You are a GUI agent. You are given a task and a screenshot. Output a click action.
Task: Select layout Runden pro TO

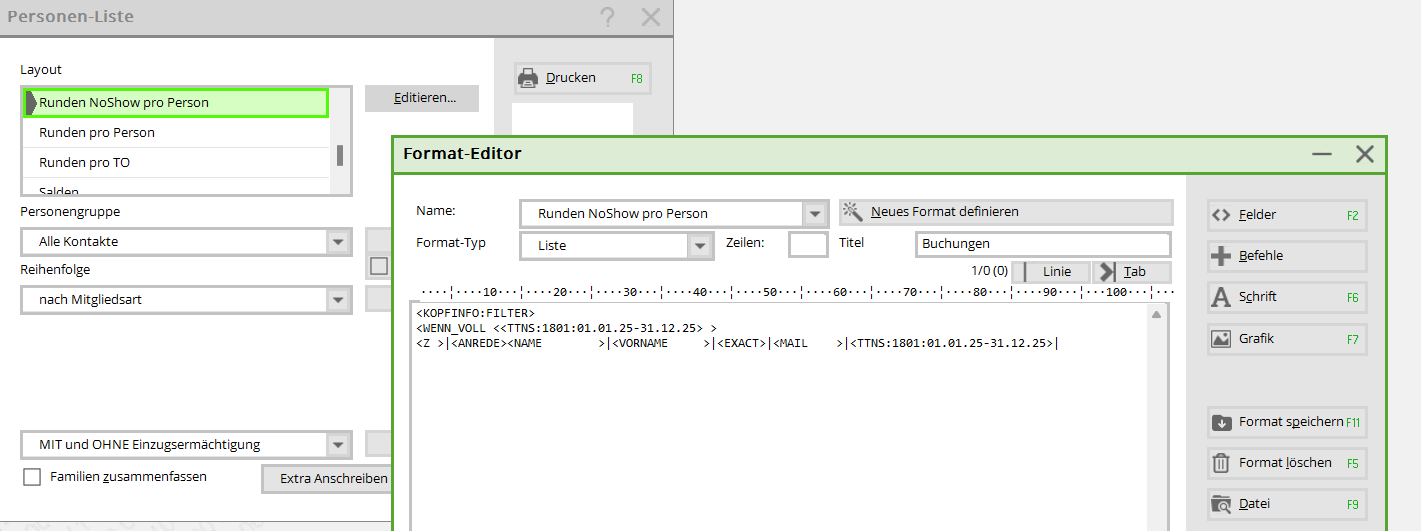pyautogui.click(x=176, y=163)
